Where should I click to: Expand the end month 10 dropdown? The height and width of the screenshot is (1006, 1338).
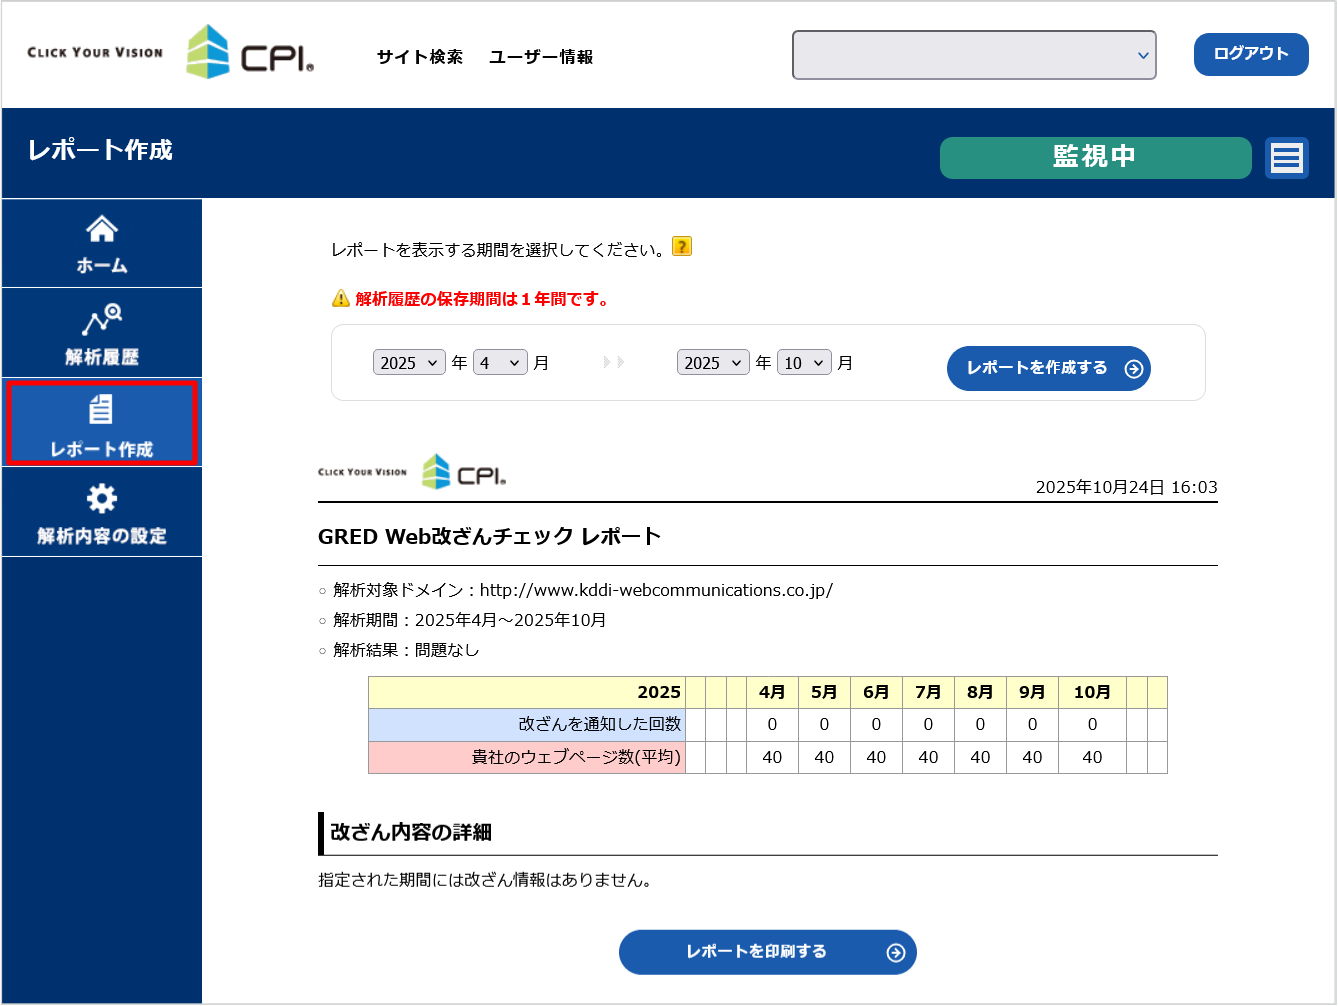tap(804, 363)
